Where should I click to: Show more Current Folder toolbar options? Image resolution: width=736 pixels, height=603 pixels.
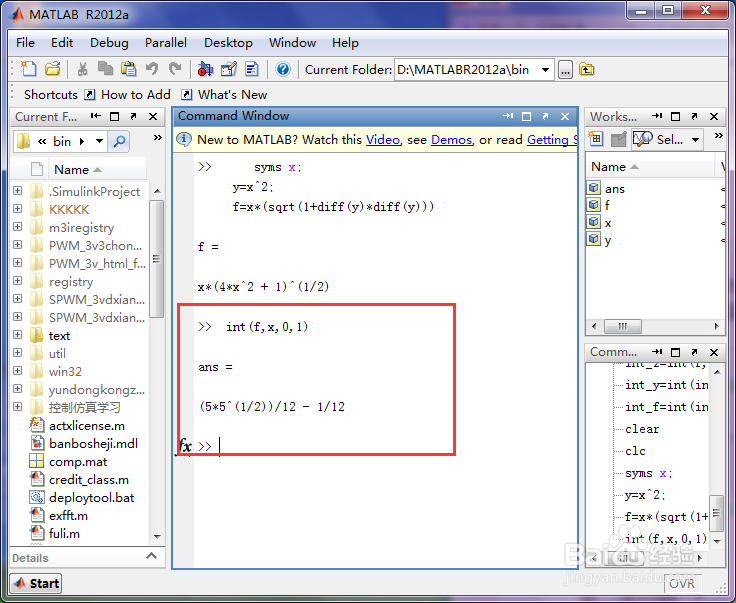[157, 137]
